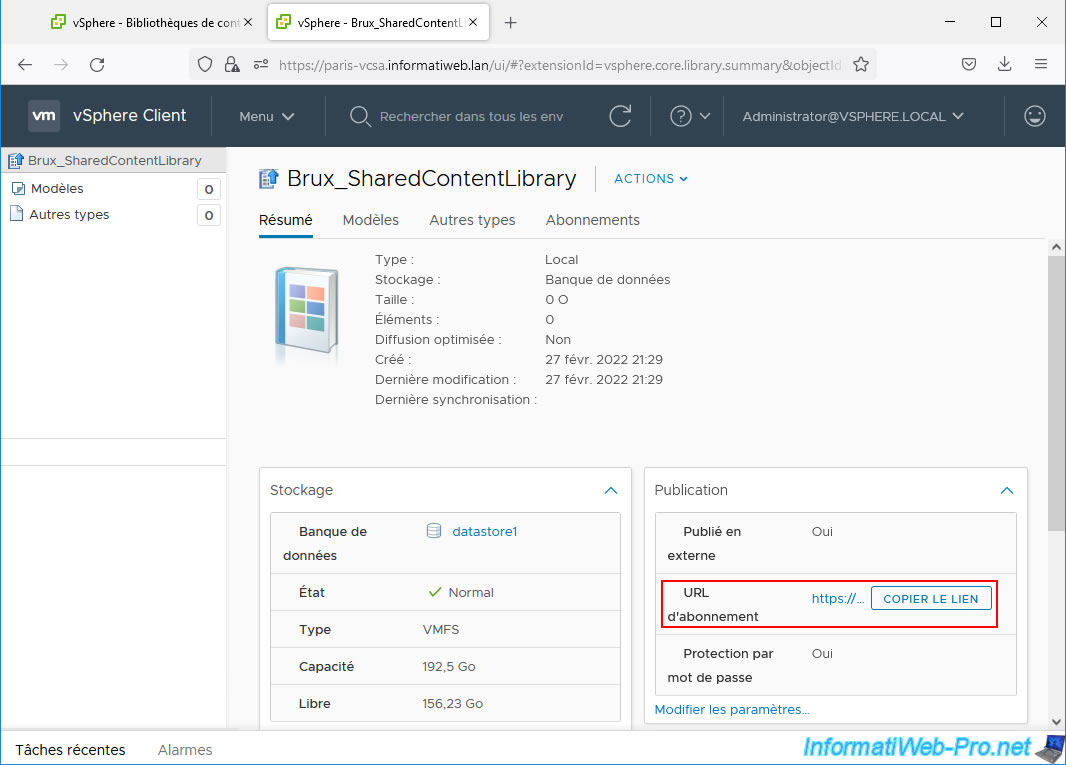The image size is (1066, 765).
Task: Click the Brux_SharedContentLibrary page title
Action: point(432,178)
